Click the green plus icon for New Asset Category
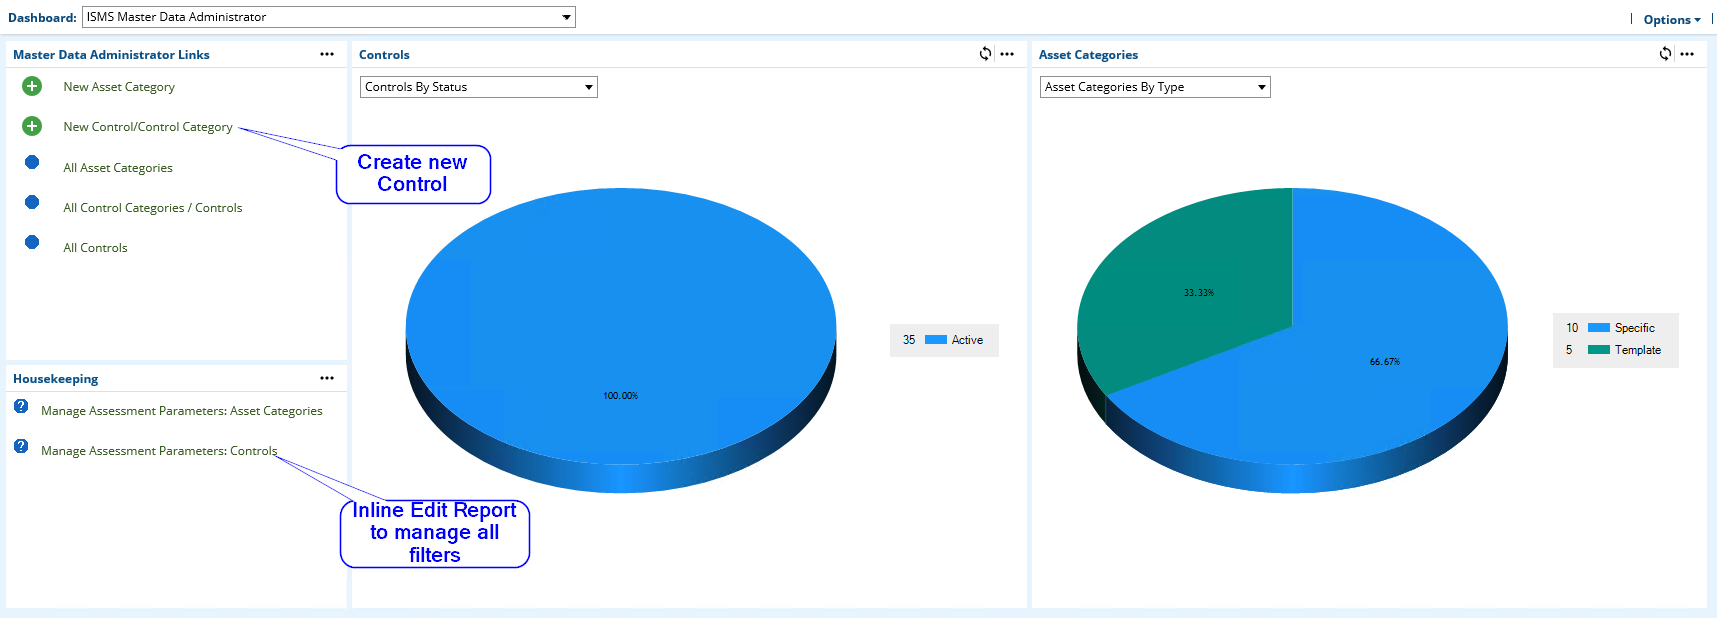 tap(32, 86)
